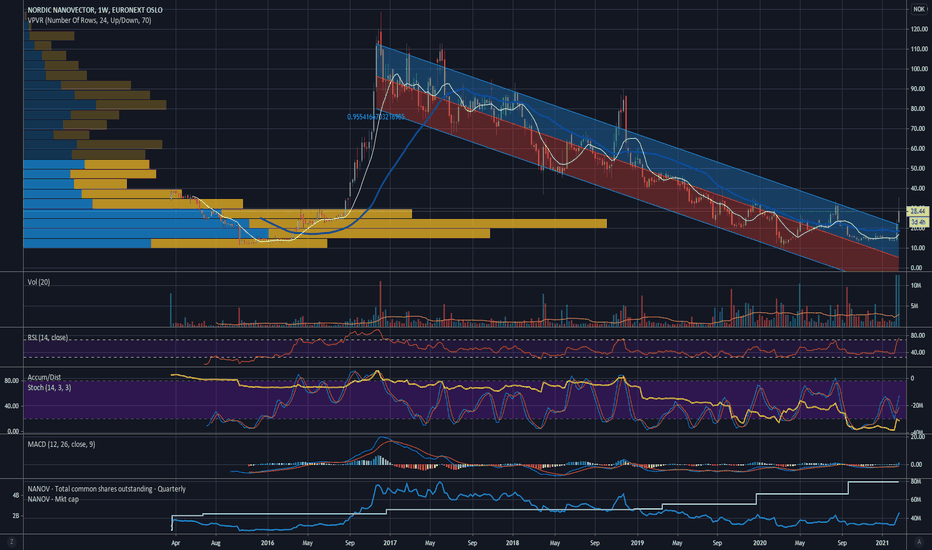Open the NOK currency selector
The height and width of the screenshot is (550, 932).
(x=919, y=9)
